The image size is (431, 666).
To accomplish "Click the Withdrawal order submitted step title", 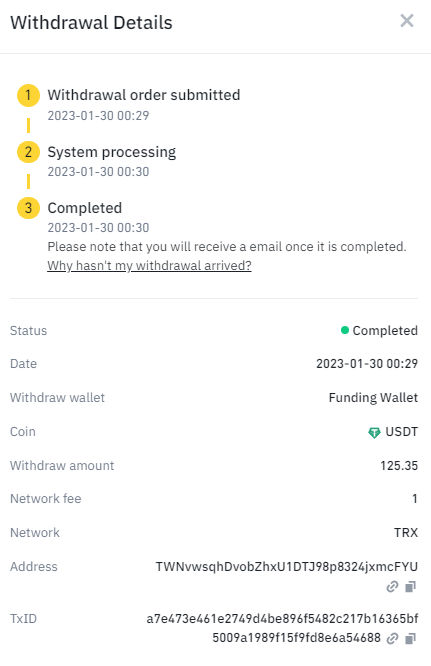I will [144, 95].
